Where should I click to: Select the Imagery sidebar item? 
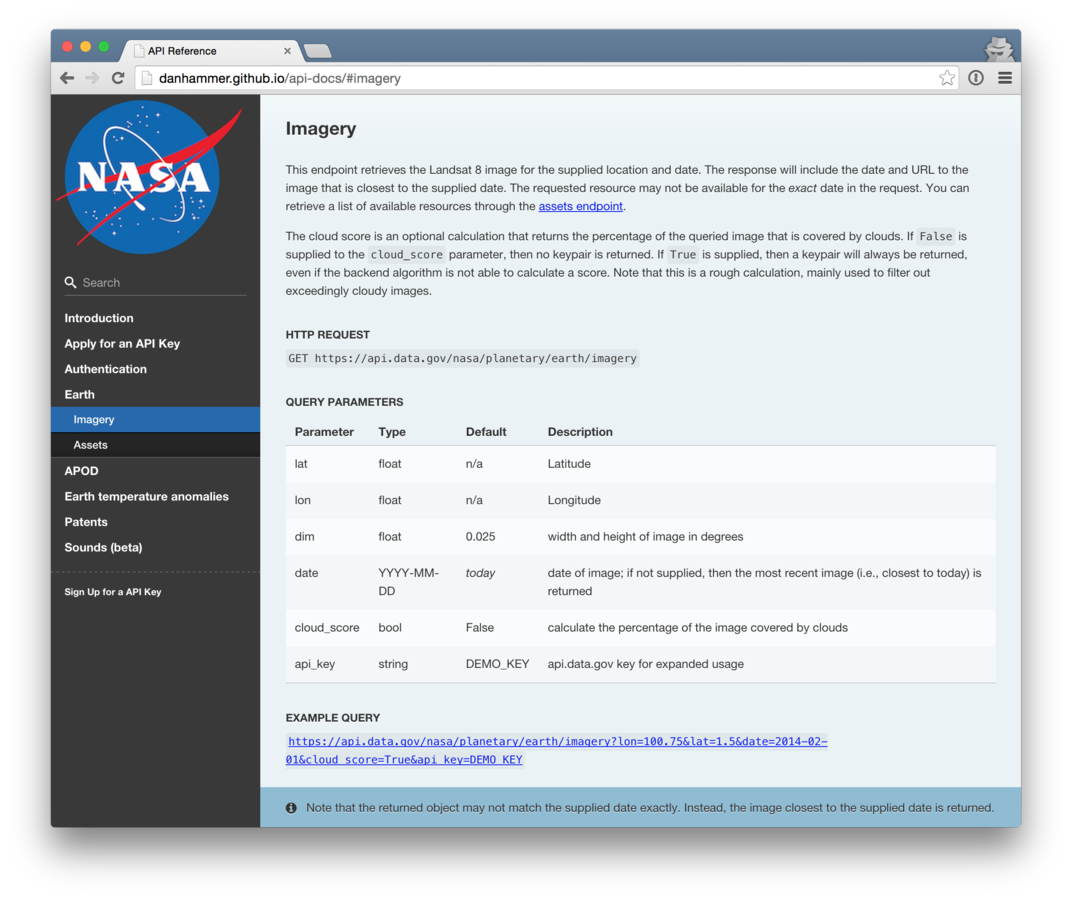click(x=155, y=419)
